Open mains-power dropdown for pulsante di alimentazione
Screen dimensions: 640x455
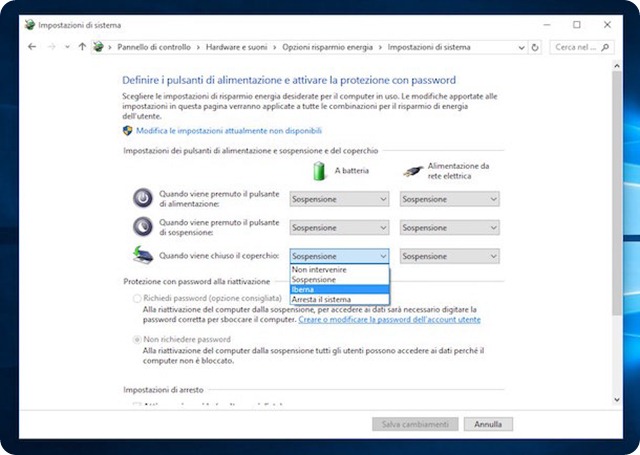(449, 199)
